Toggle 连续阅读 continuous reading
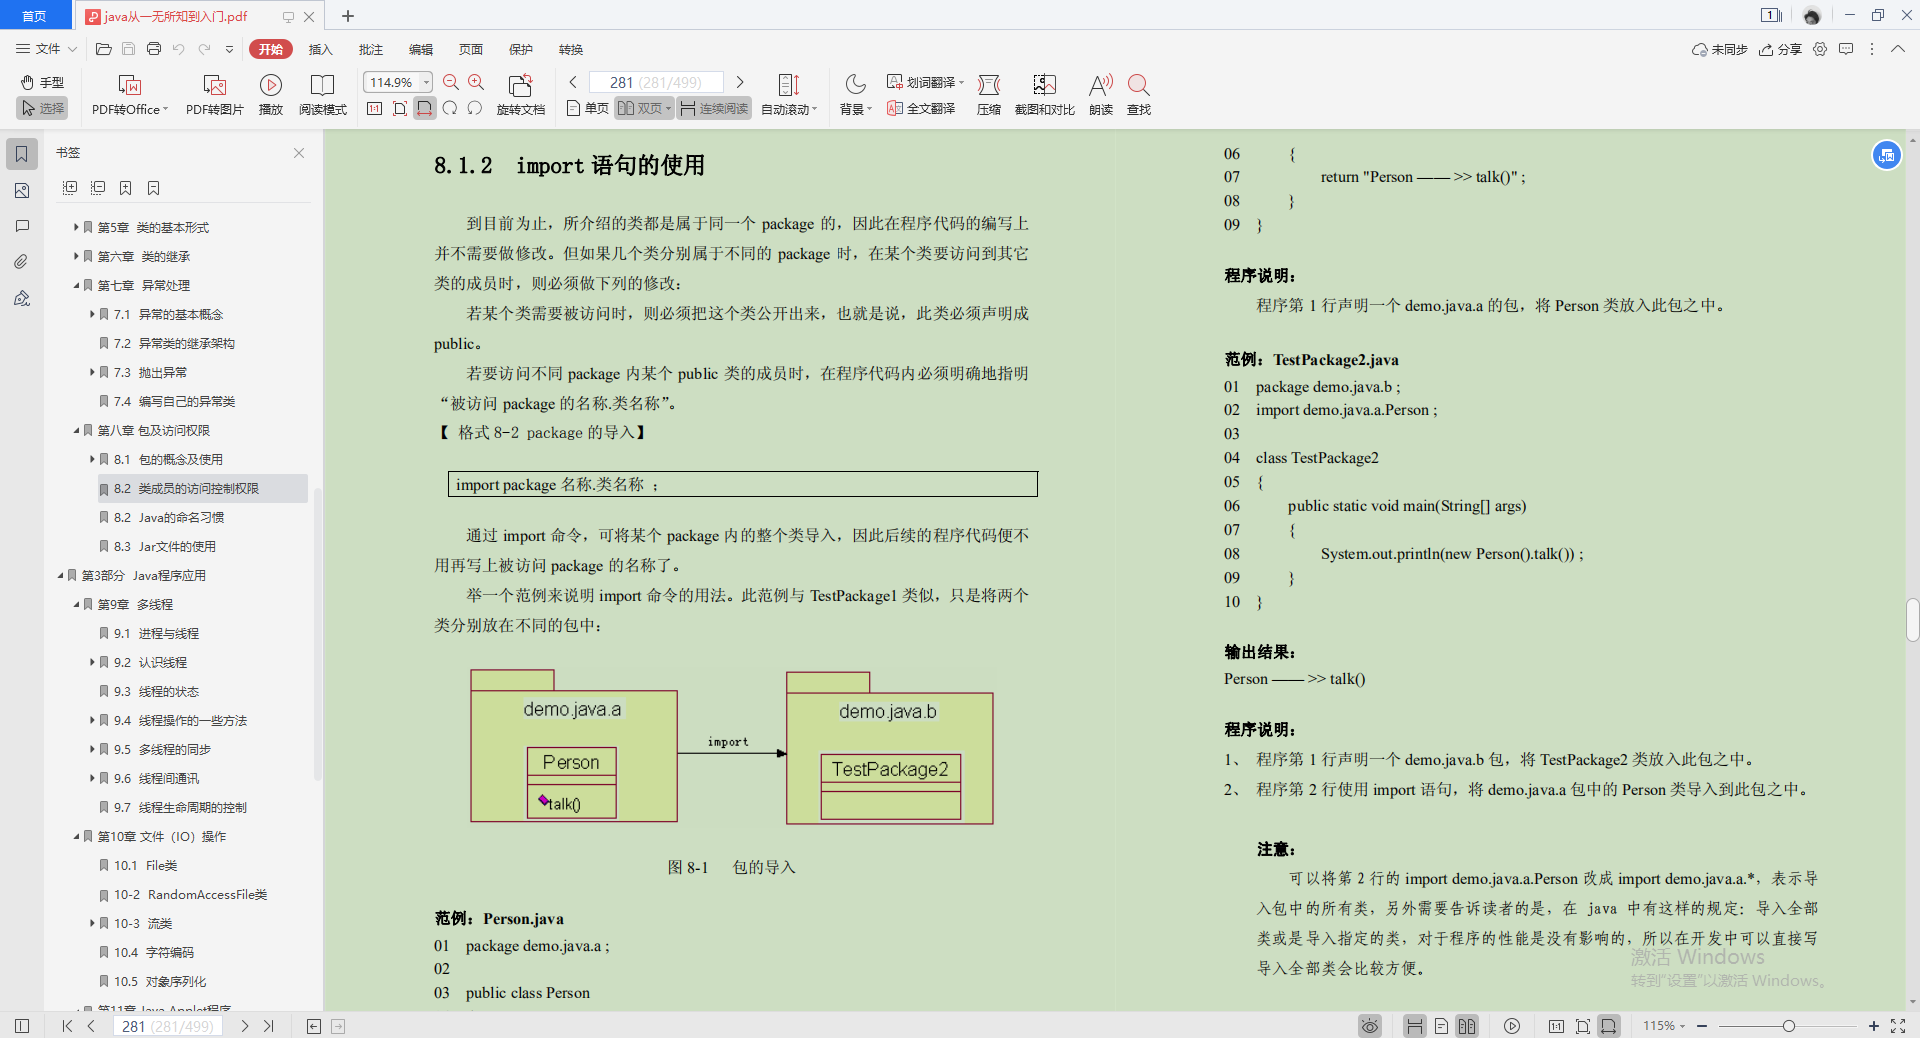1920x1038 pixels. (x=714, y=108)
